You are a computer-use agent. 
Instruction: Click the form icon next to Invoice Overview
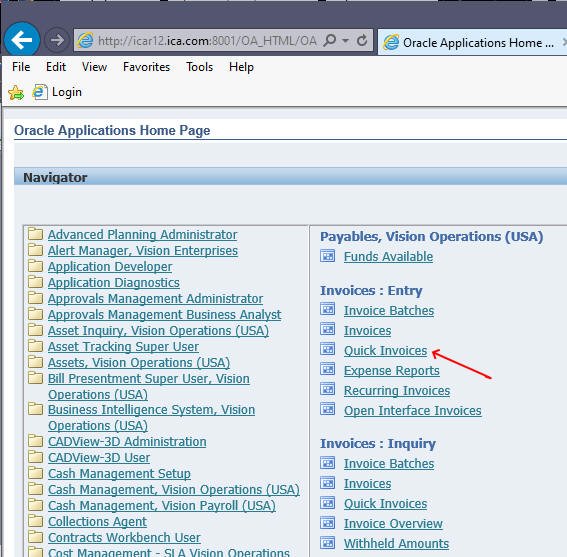(x=328, y=523)
